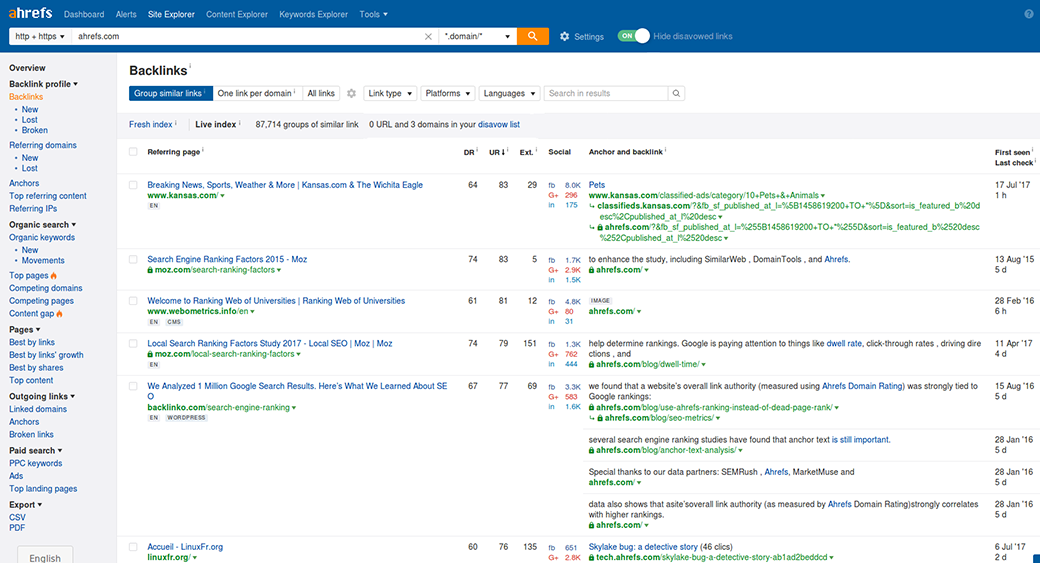Open Settings via the gear icon
Image resolution: width=1040 pixels, height=563 pixels.
tap(565, 36)
